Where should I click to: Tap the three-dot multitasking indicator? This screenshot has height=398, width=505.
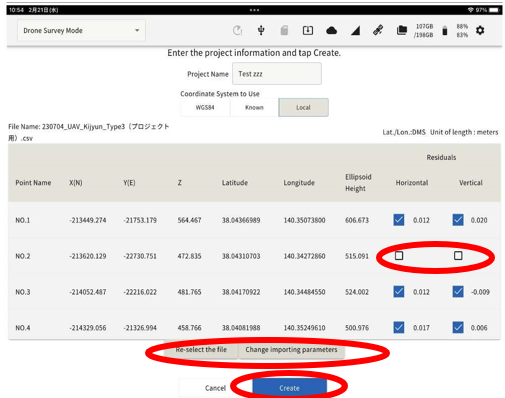point(254,10)
